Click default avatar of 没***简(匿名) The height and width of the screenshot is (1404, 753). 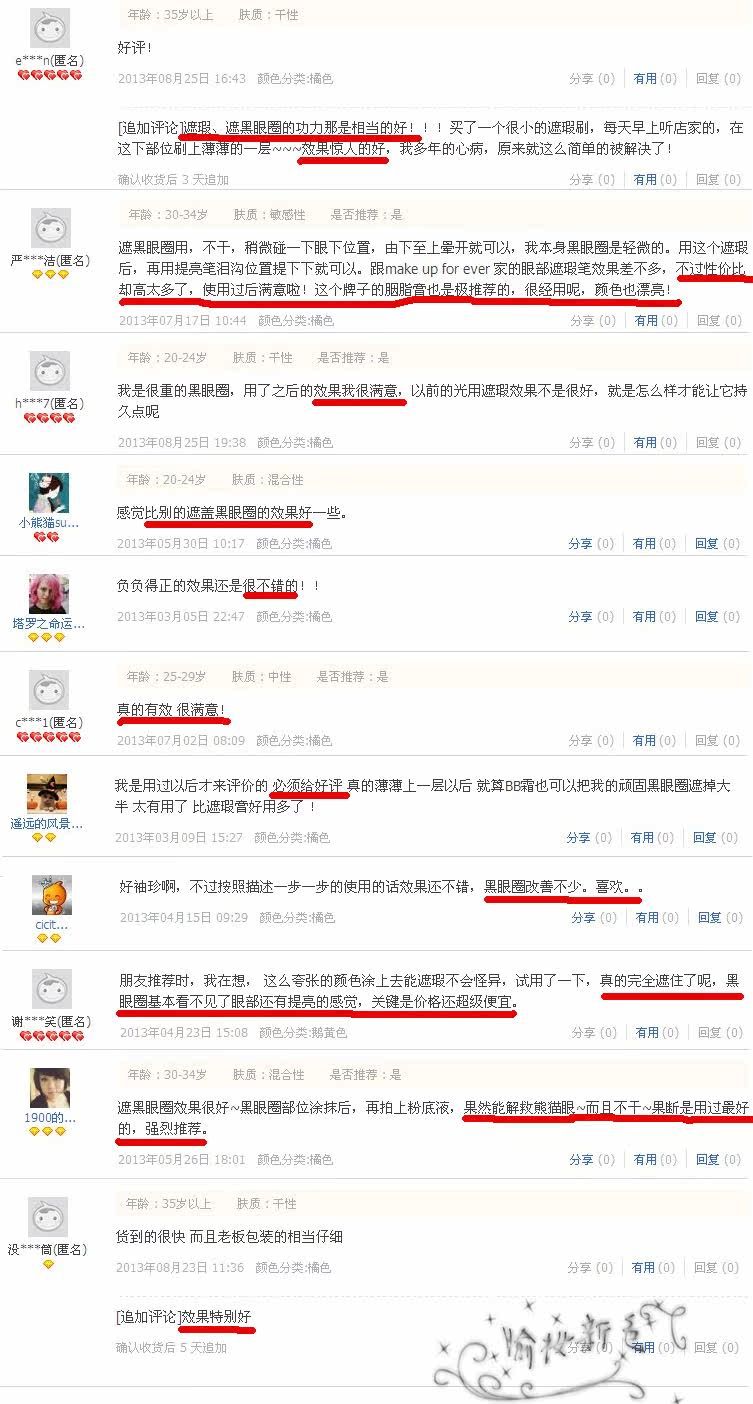48,1218
